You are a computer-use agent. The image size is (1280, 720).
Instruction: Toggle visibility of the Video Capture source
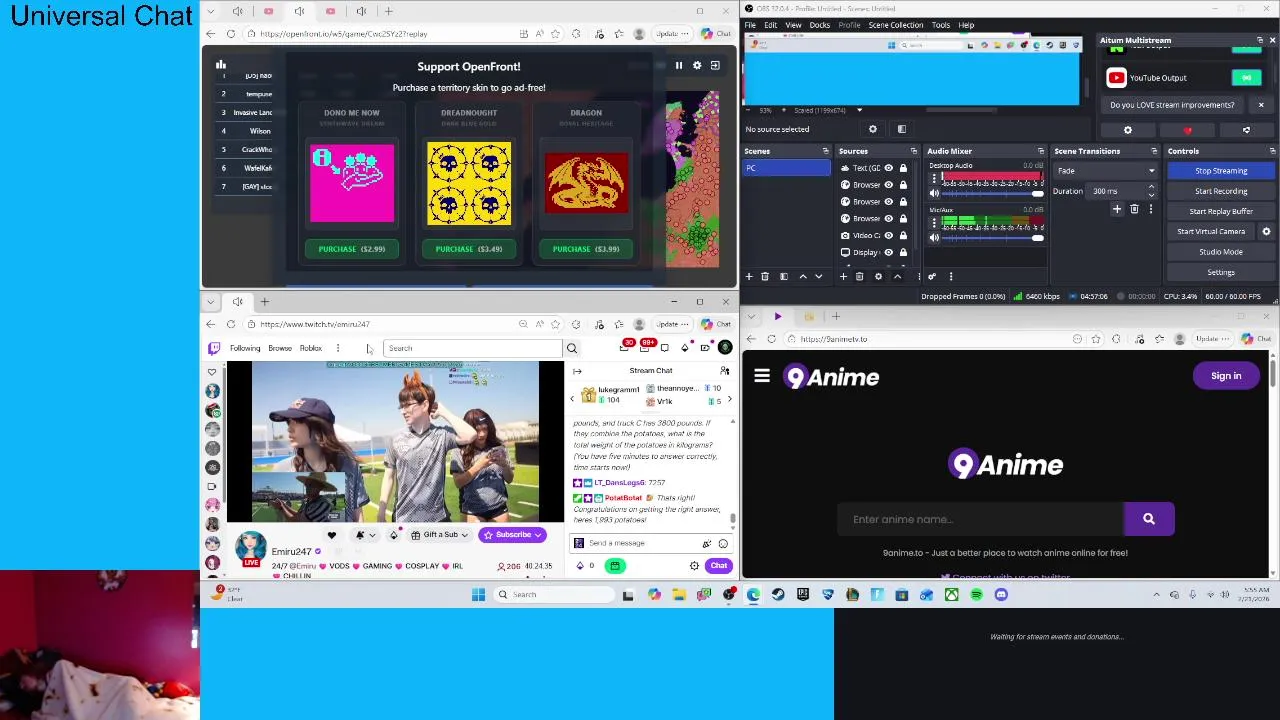[x=888, y=235]
